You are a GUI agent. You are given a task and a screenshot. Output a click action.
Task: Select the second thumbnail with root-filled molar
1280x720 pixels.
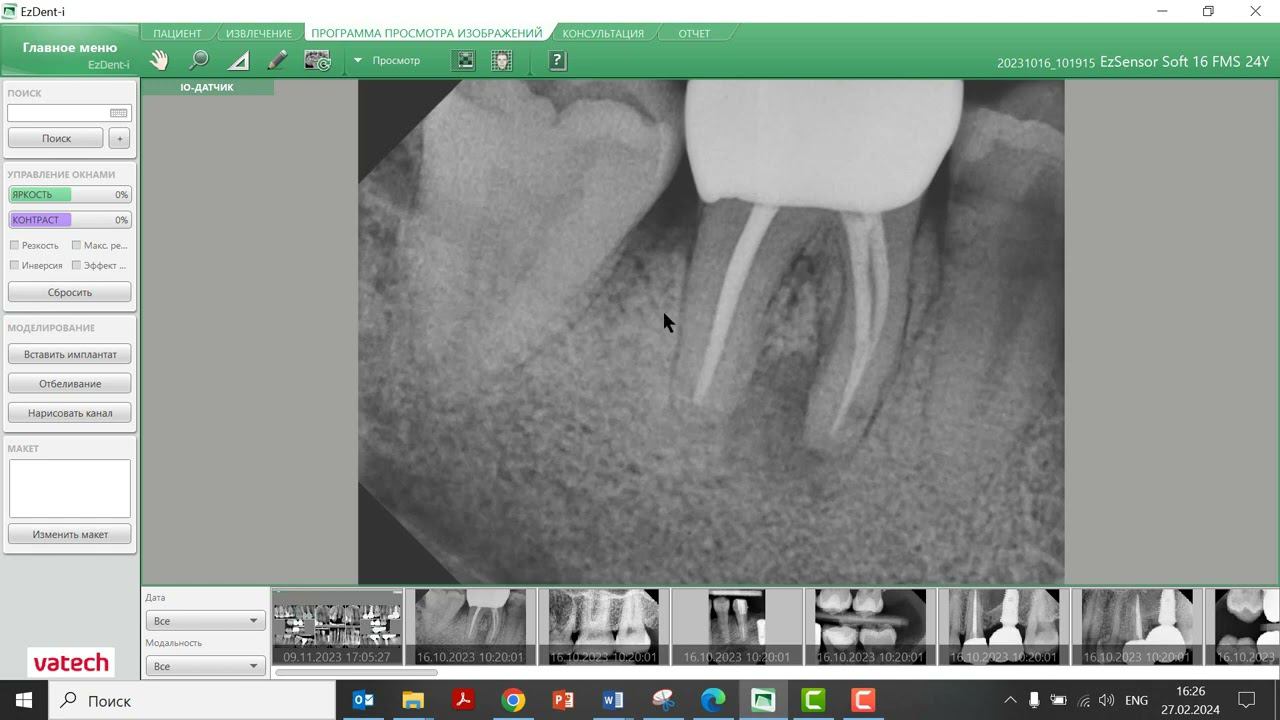click(x=470, y=627)
